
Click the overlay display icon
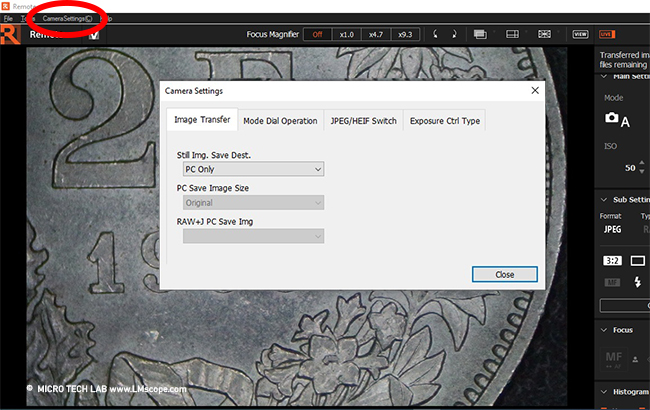[480, 34]
